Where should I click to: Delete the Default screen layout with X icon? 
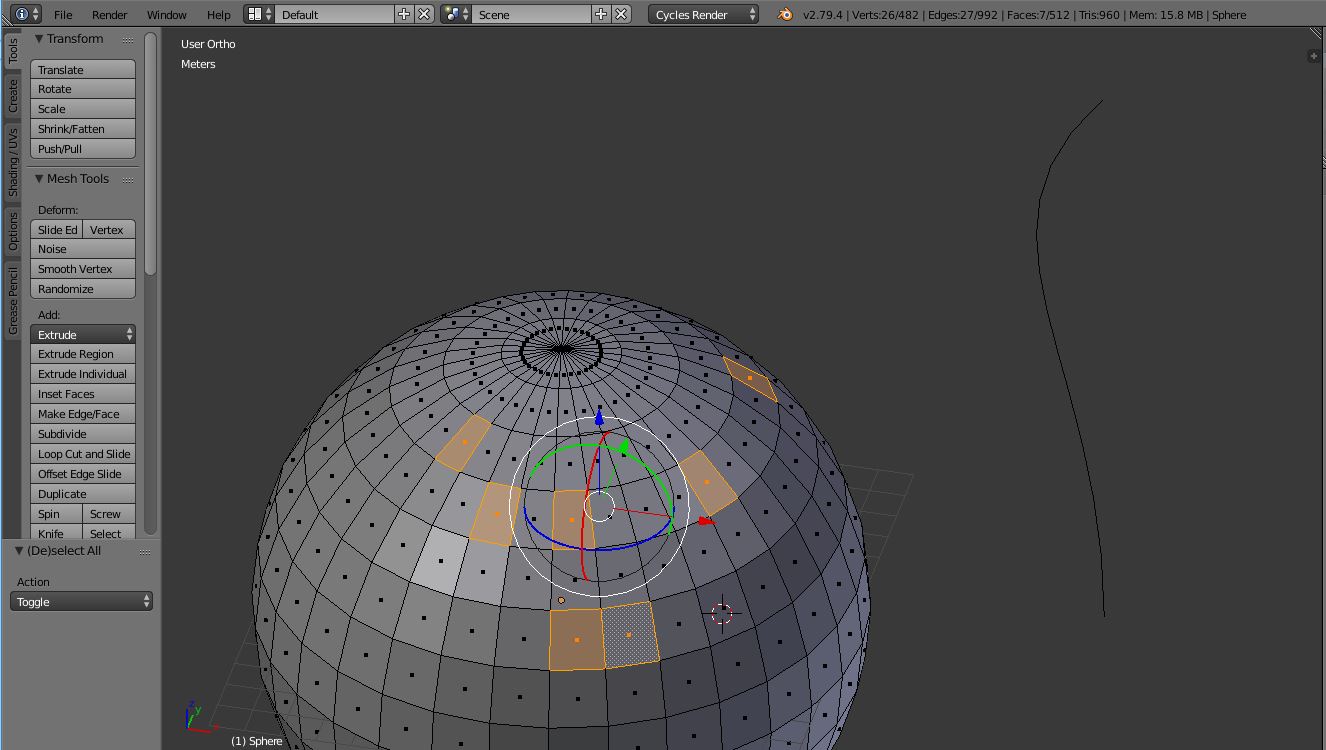coord(424,14)
